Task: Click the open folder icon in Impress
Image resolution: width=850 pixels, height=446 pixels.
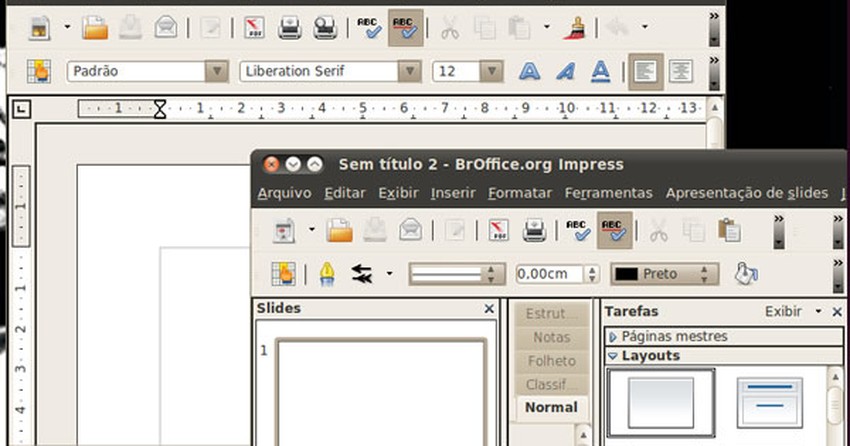Action: 341,231
